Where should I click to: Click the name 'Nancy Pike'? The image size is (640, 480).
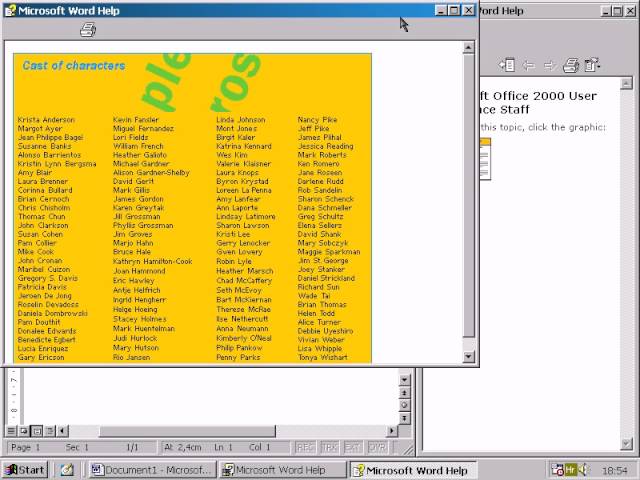(x=317, y=120)
